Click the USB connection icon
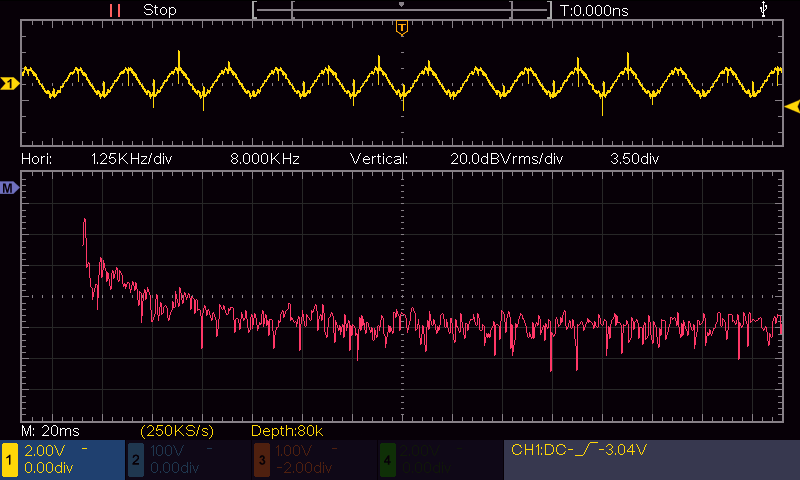The height and width of the screenshot is (480, 800). click(765, 9)
